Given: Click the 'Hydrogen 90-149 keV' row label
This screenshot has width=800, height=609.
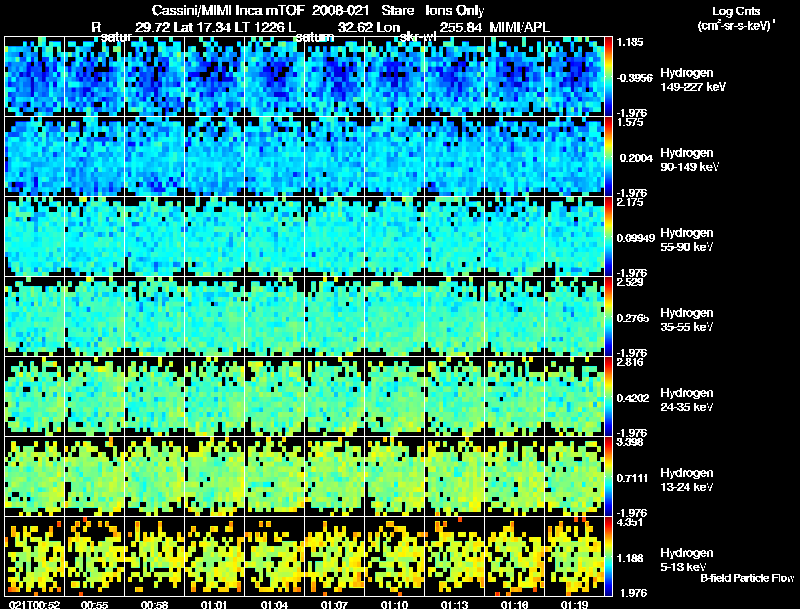Looking at the screenshot, I should (690, 160).
